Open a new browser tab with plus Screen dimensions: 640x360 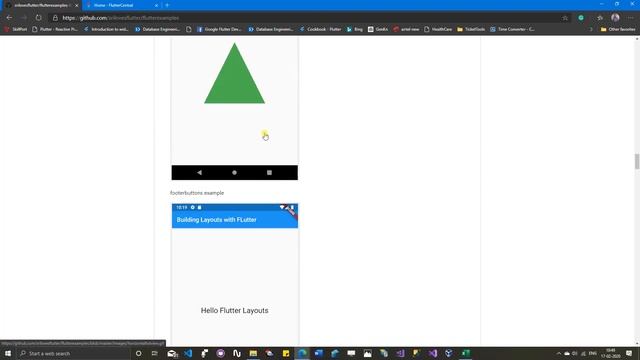point(167,5)
